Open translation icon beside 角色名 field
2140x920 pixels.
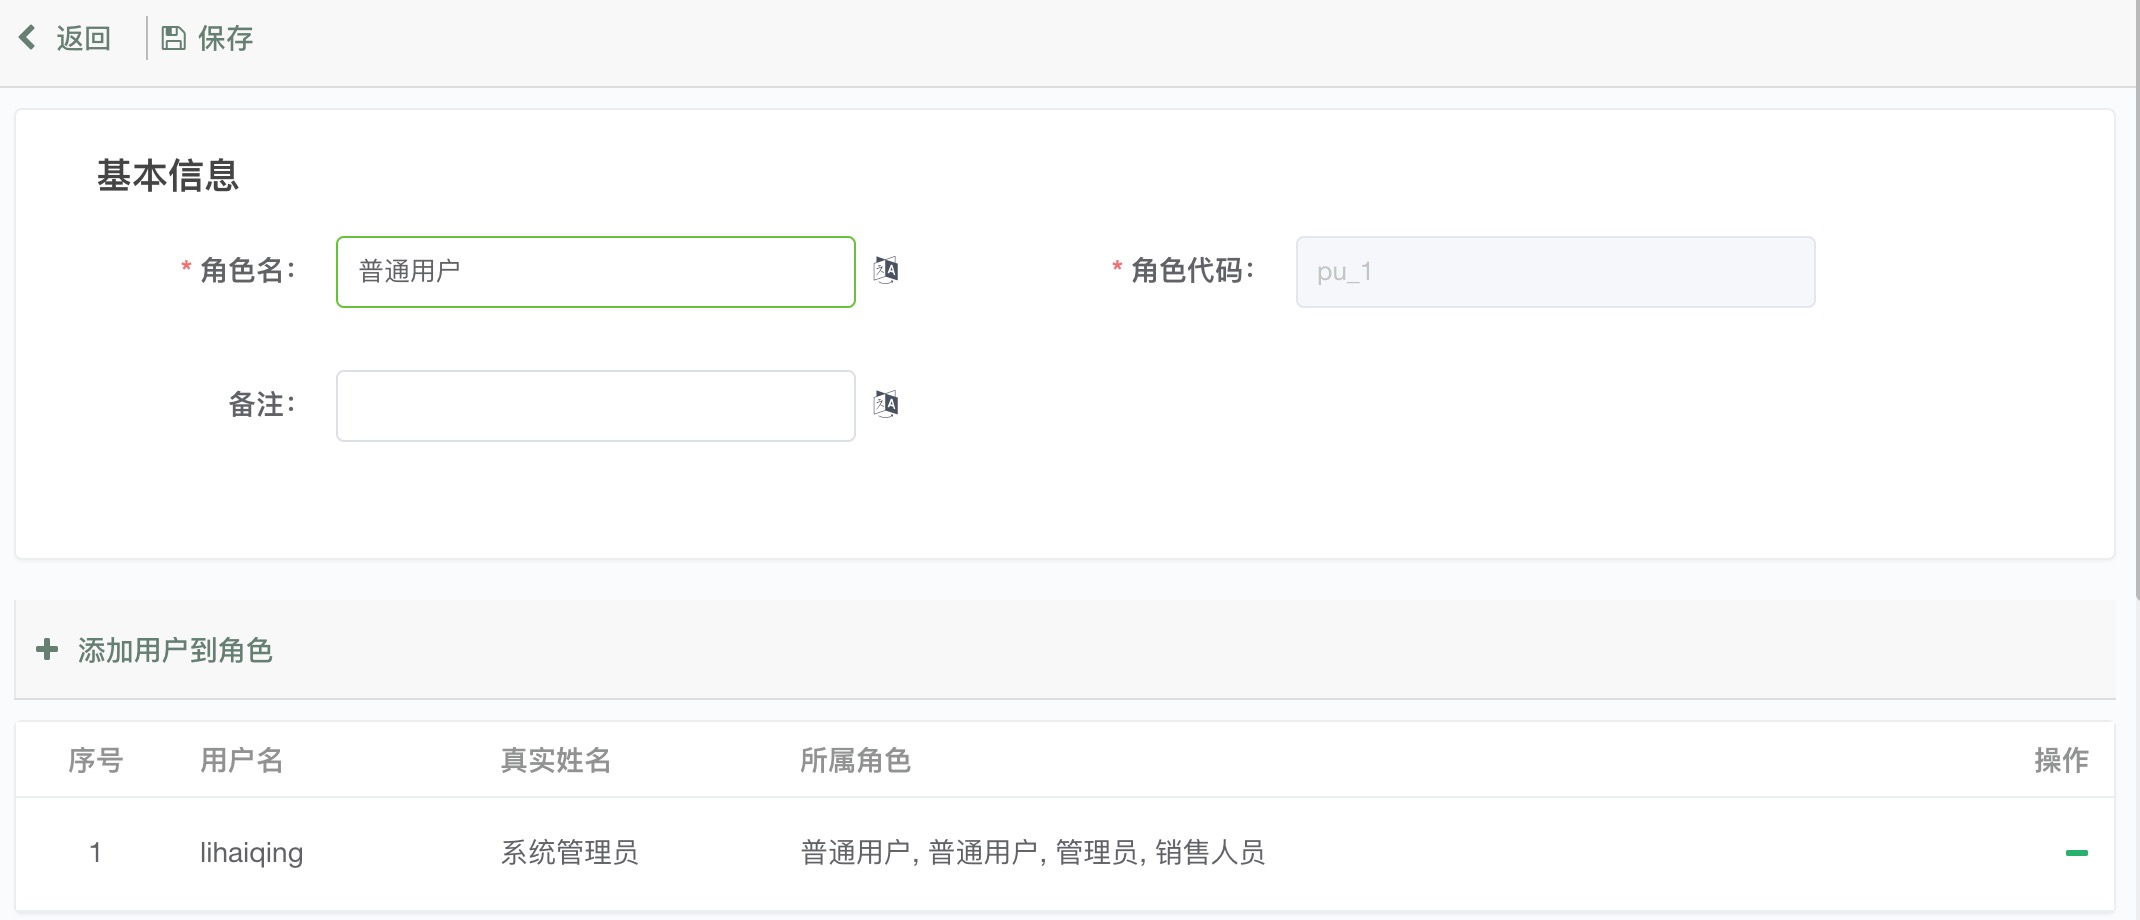pyautogui.click(x=886, y=270)
